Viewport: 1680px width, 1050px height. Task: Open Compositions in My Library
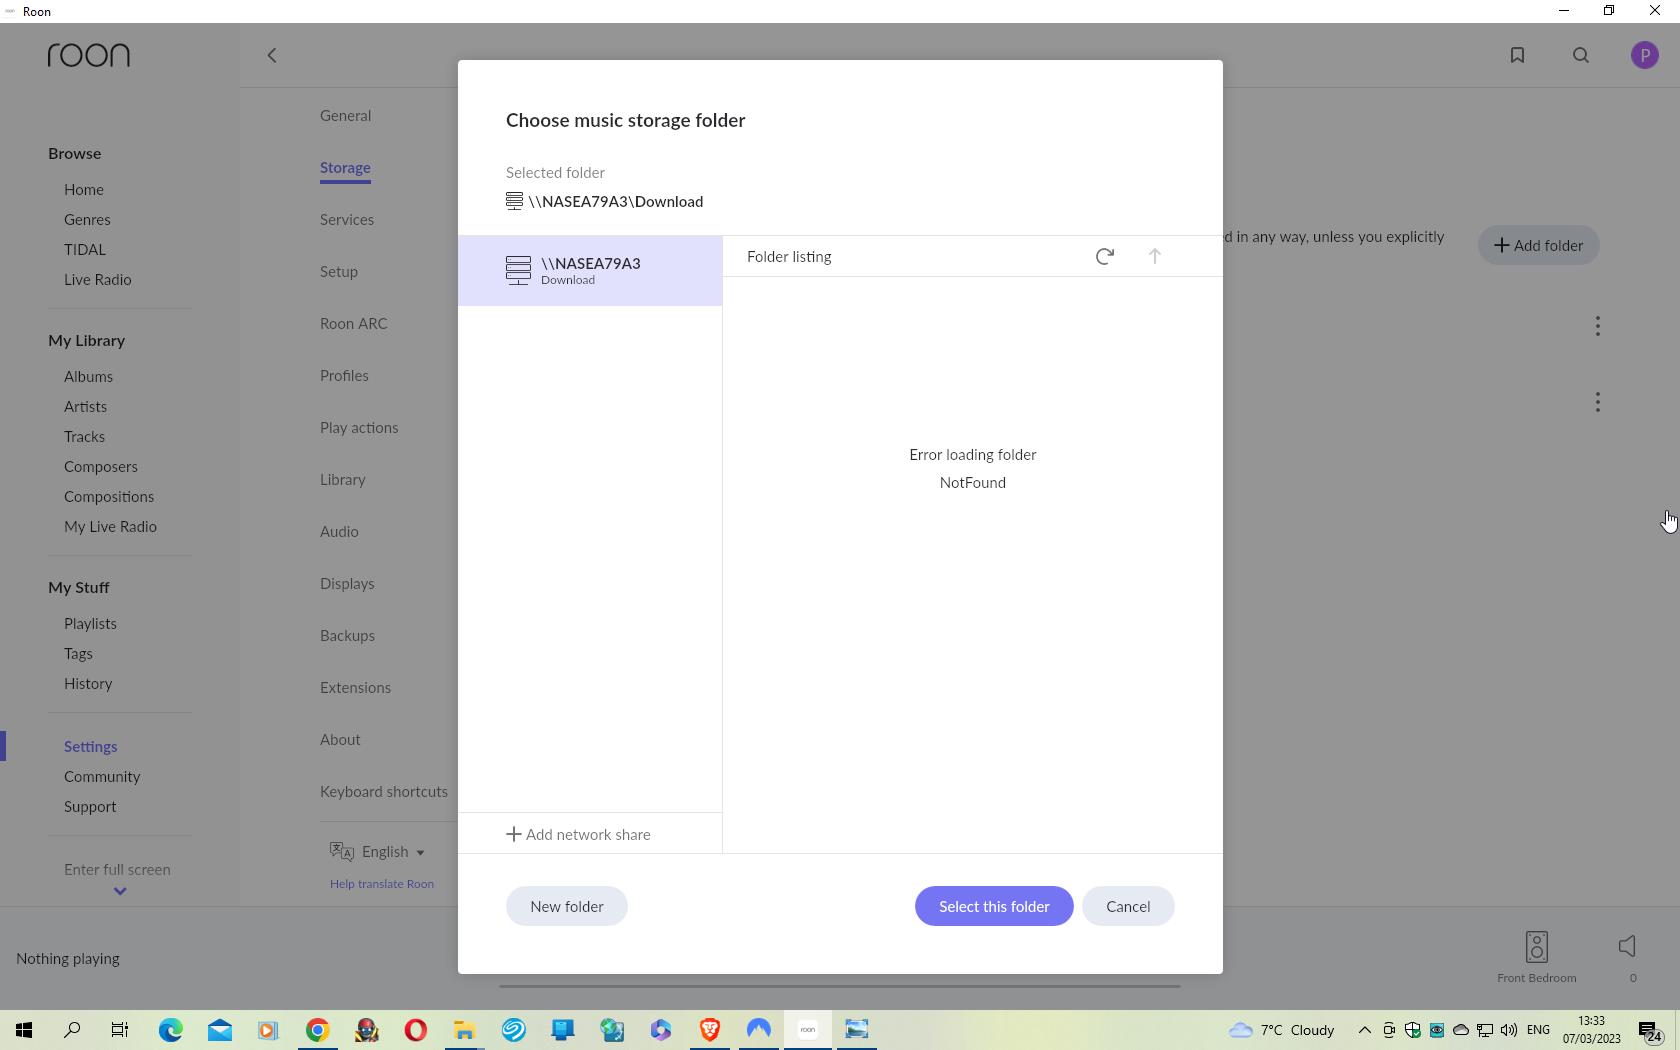point(109,496)
